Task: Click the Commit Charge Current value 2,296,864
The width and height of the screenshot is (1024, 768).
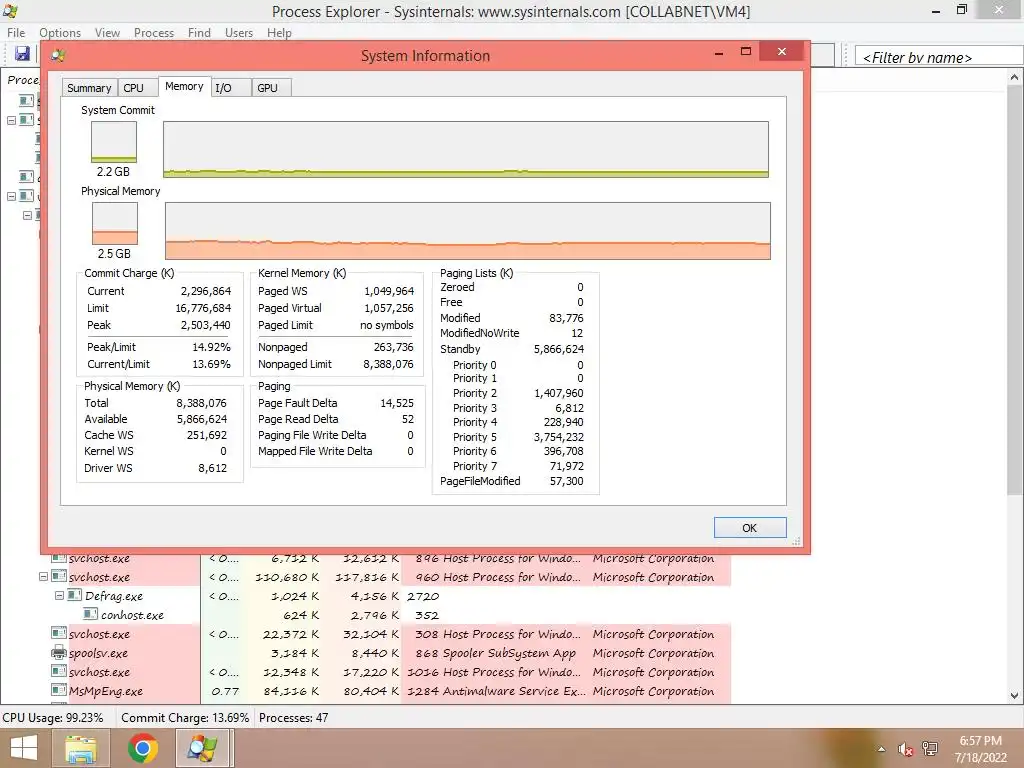Action: tap(206, 291)
